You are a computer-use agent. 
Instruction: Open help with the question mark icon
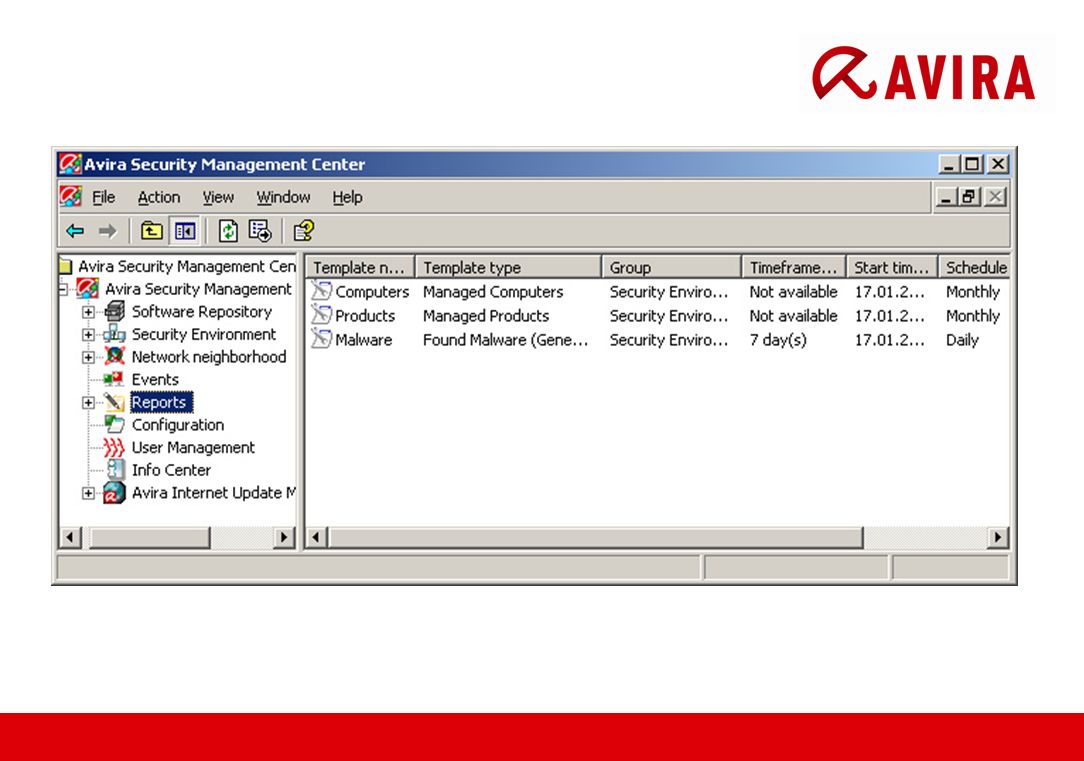[303, 231]
